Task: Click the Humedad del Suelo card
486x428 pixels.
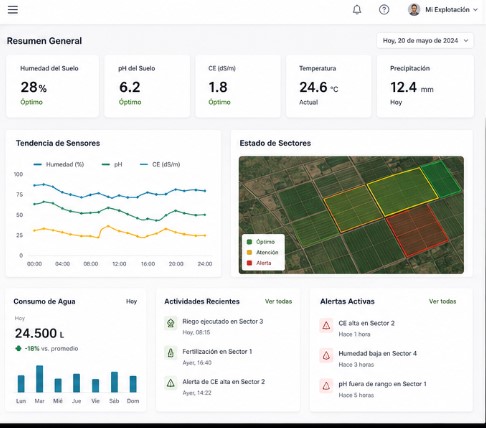Action: pos(52,86)
